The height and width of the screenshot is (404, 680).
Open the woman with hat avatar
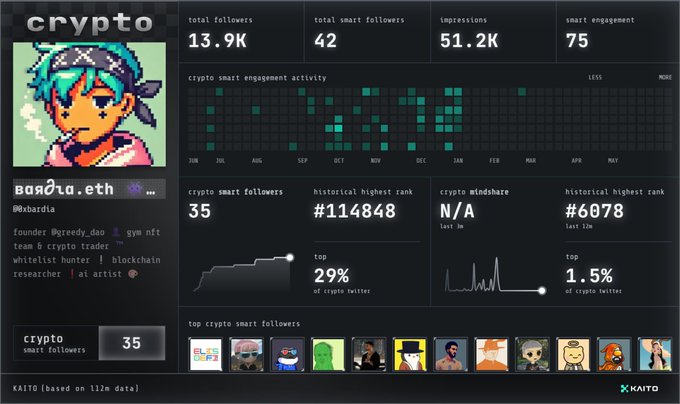click(x=655, y=355)
